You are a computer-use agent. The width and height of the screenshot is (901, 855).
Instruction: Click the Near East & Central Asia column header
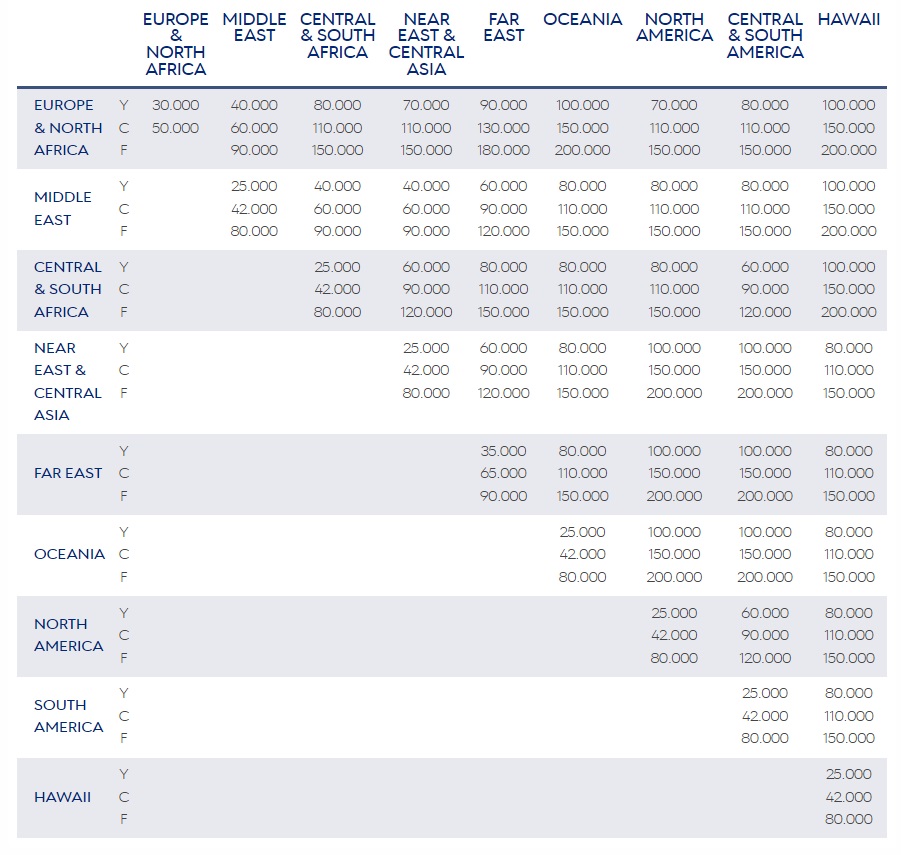pyautogui.click(x=426, y=44)
